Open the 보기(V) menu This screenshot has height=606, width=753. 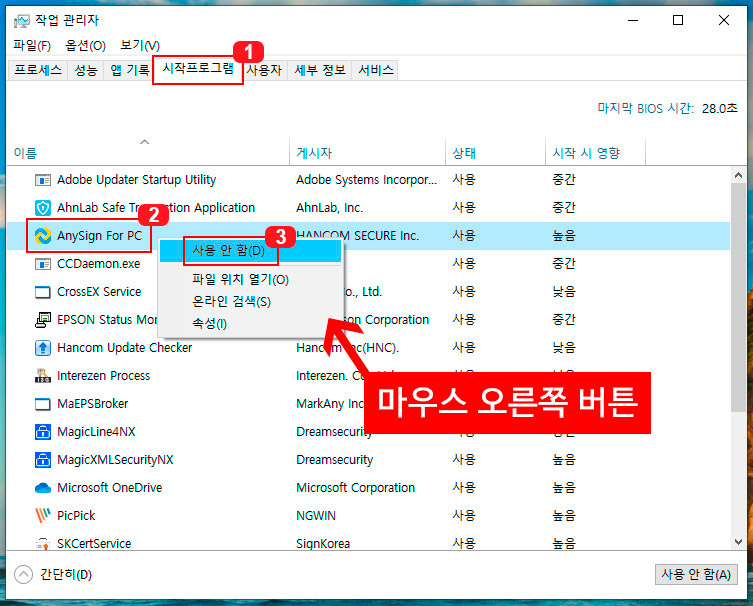click(140, 46)
